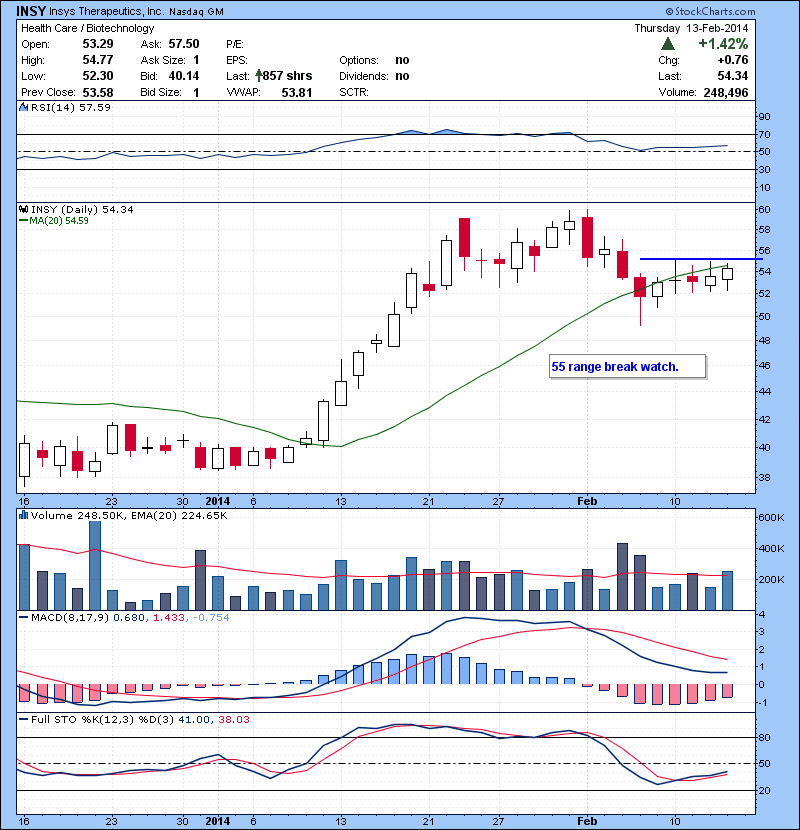The height and width of the screenshot is (830, 800).
Task: Open the StockCharts.com copyright link
Action: click(711, 11)
